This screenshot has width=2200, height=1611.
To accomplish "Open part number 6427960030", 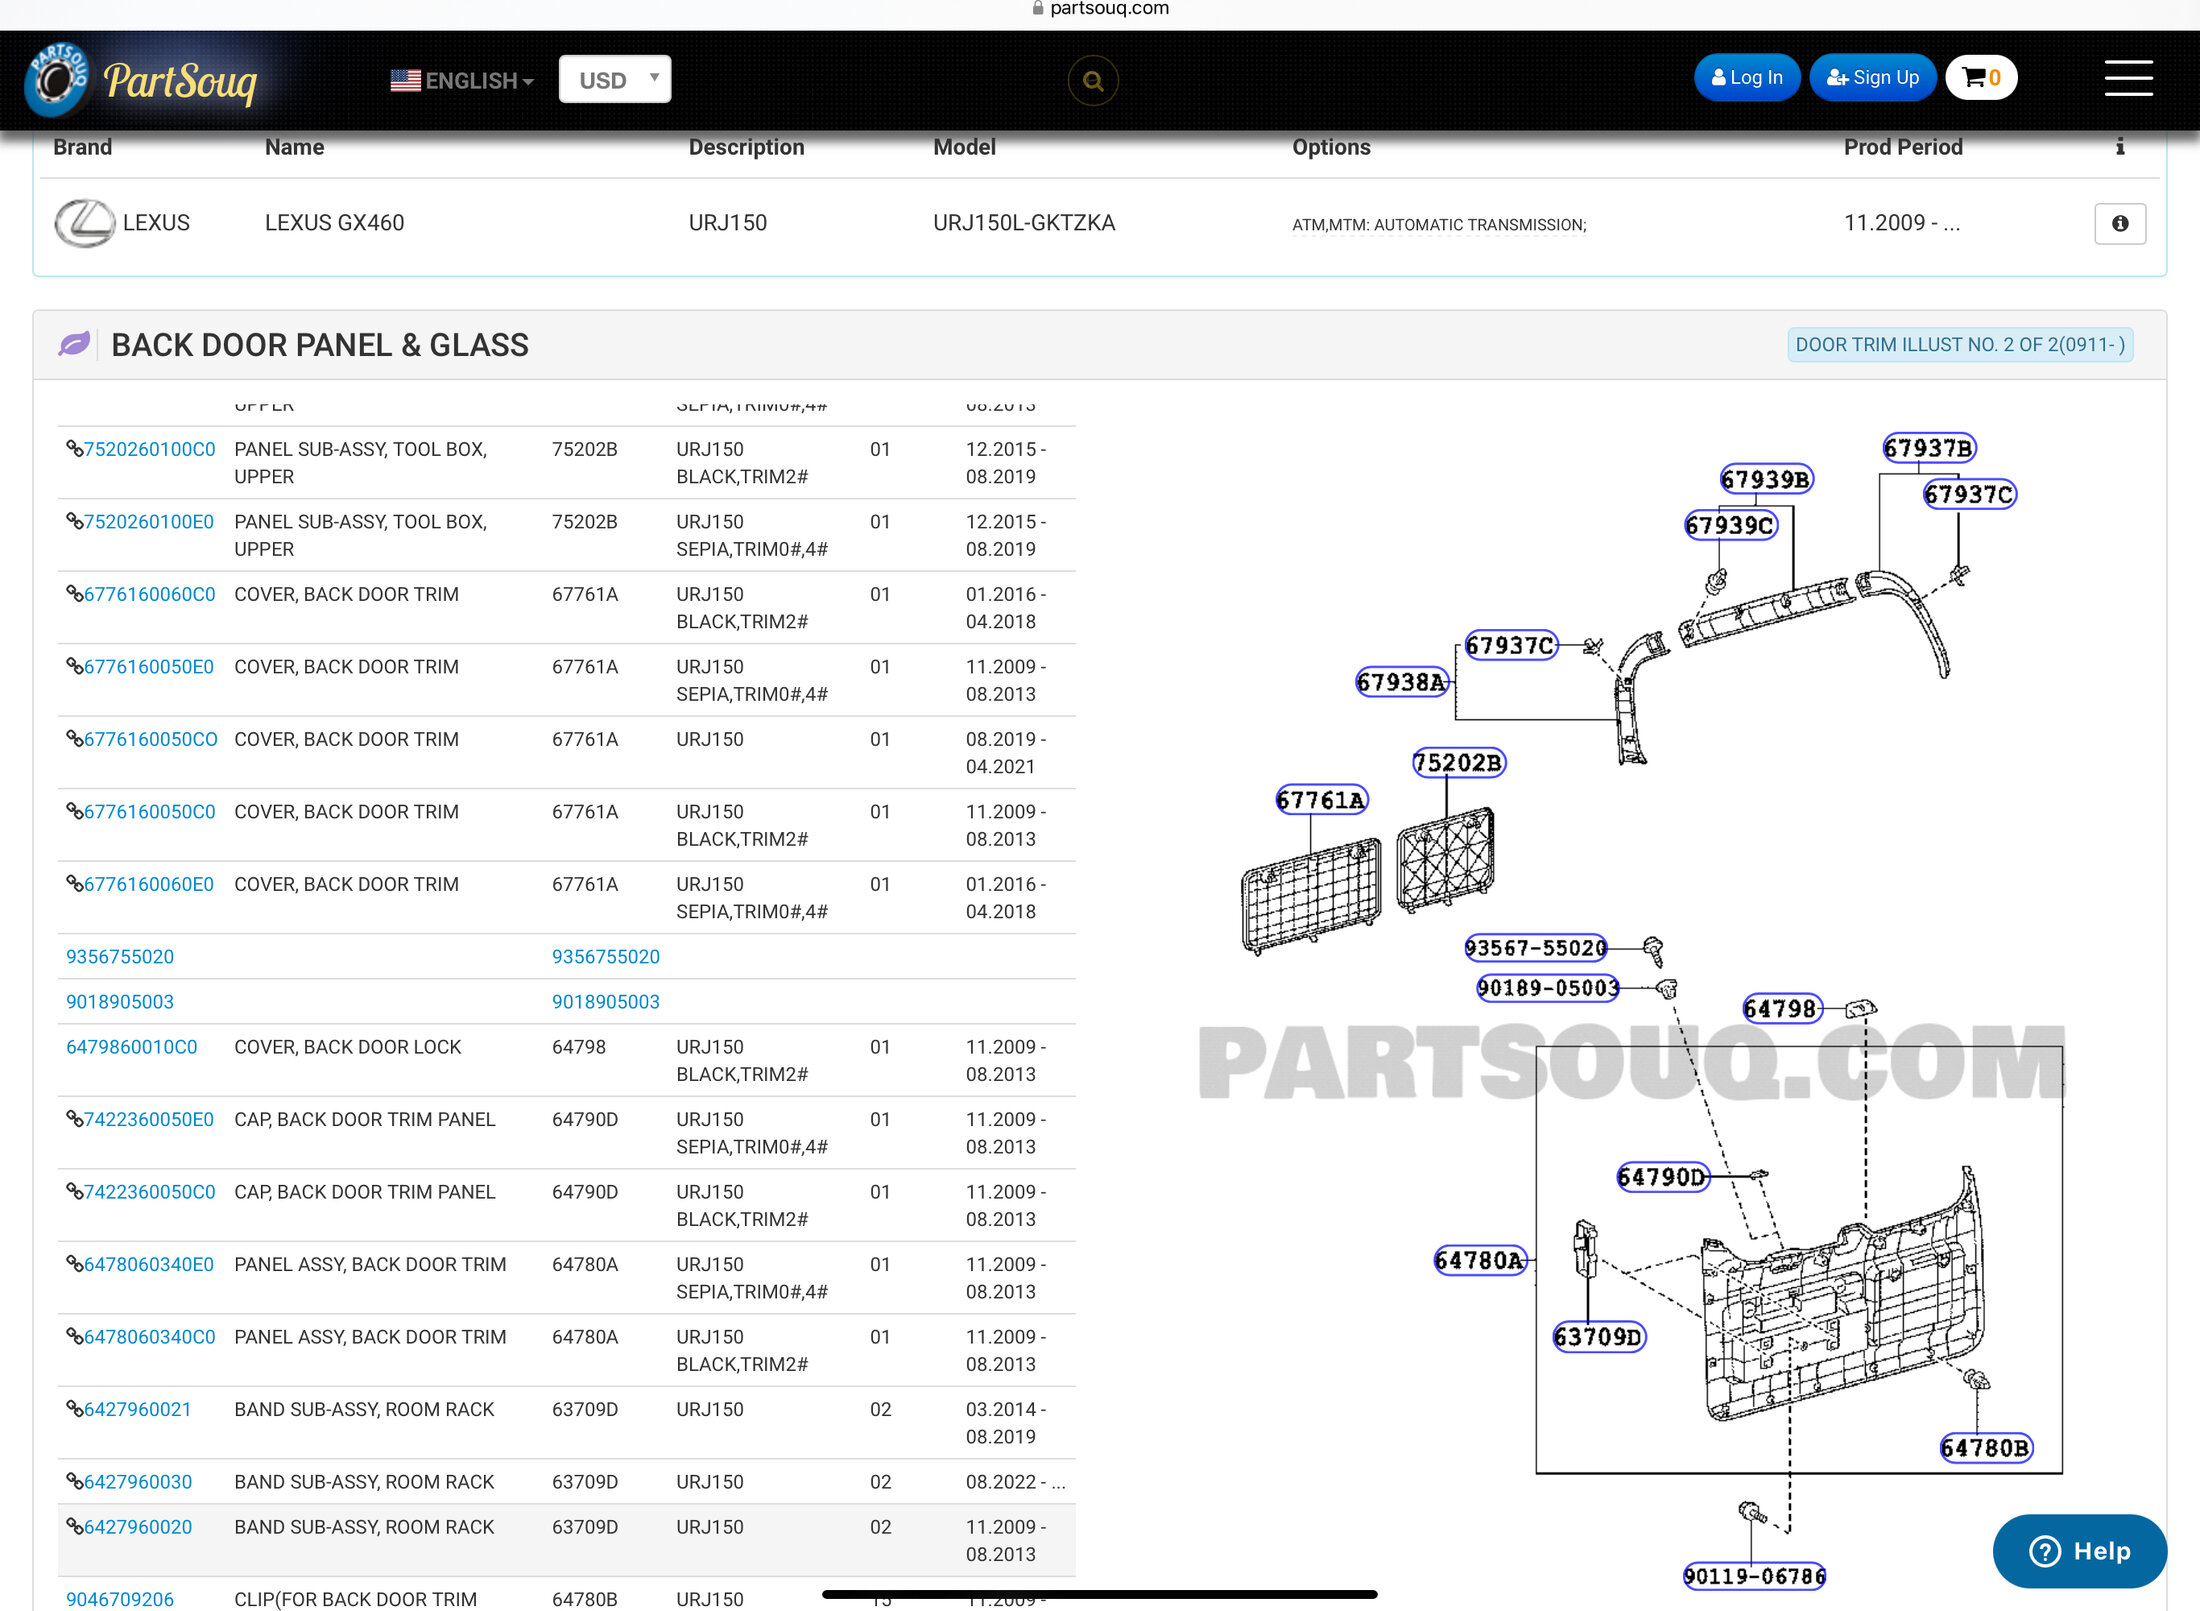I will point(137,1481).
